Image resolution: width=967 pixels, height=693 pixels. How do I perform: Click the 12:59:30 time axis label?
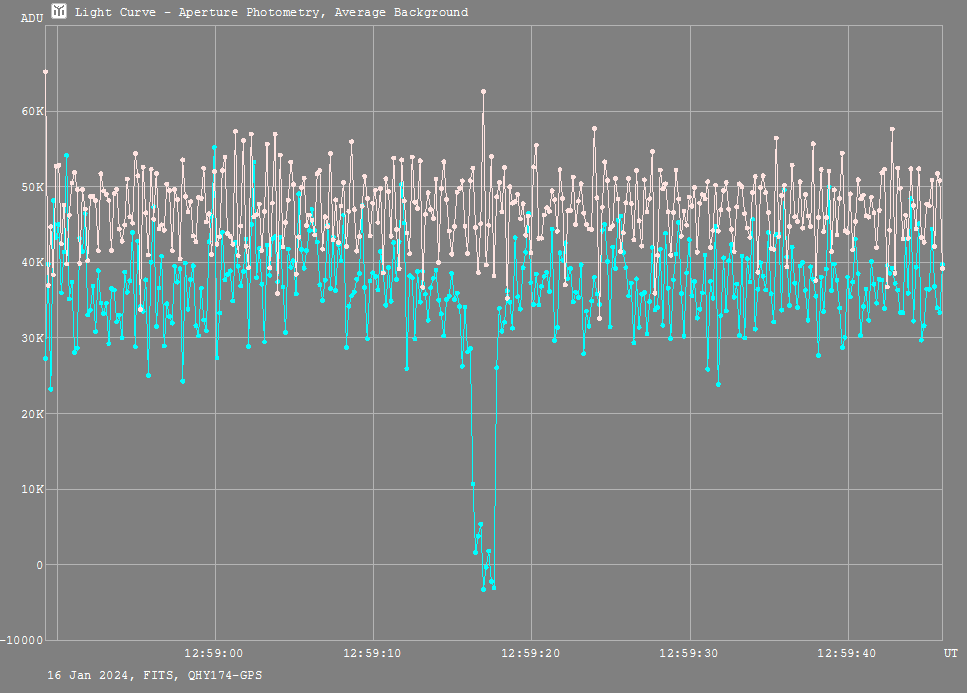pyautogui.click(x=688, y=654)
